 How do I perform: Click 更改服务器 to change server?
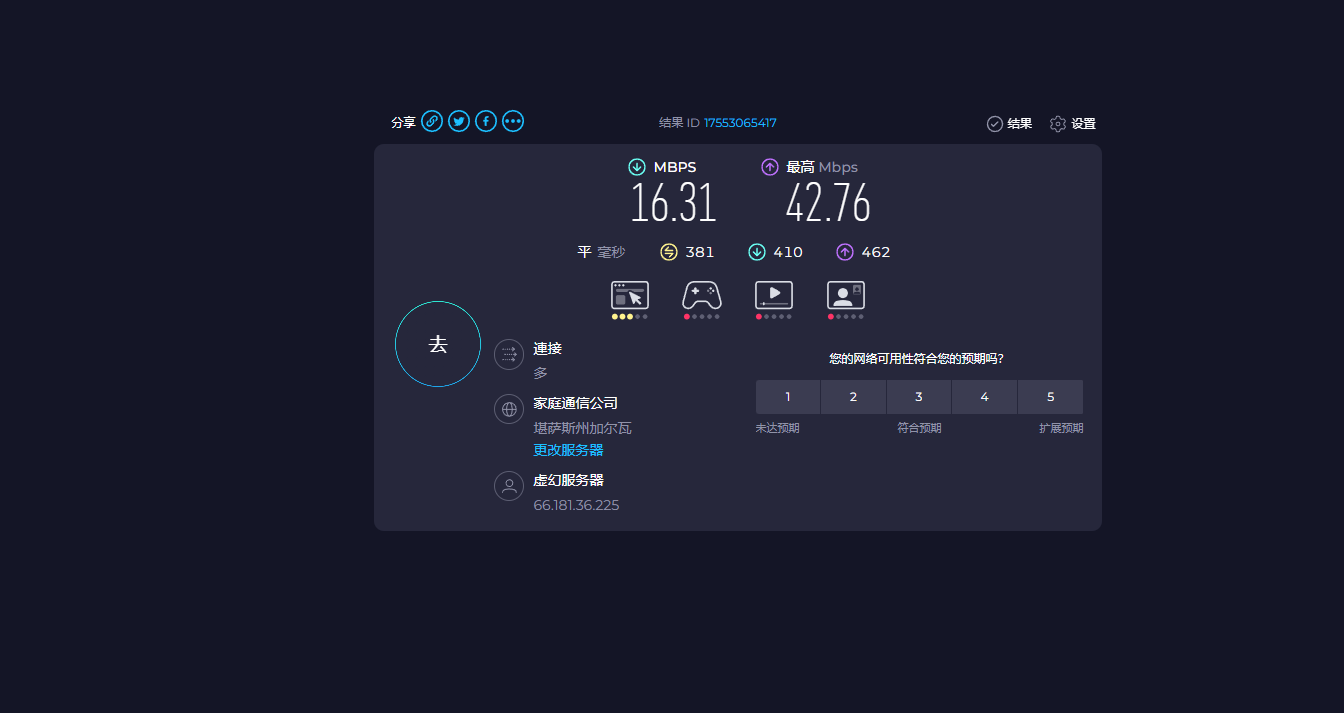tap(568, 450)
